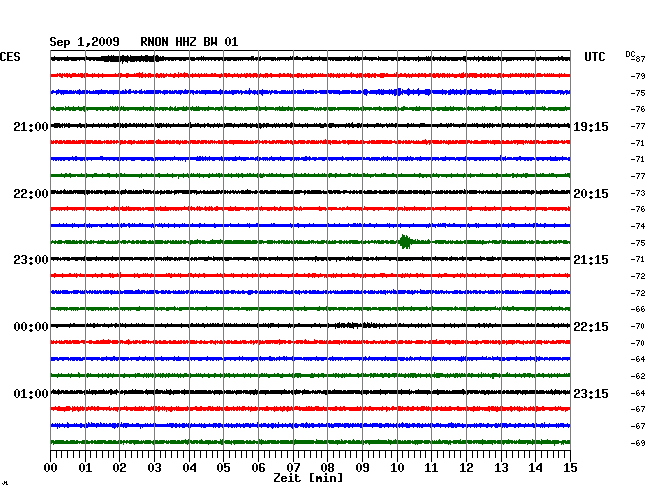Click the 23:15 UTC time label
The image size is (650, 494).
pyautogui.click(x=591, y=393)
